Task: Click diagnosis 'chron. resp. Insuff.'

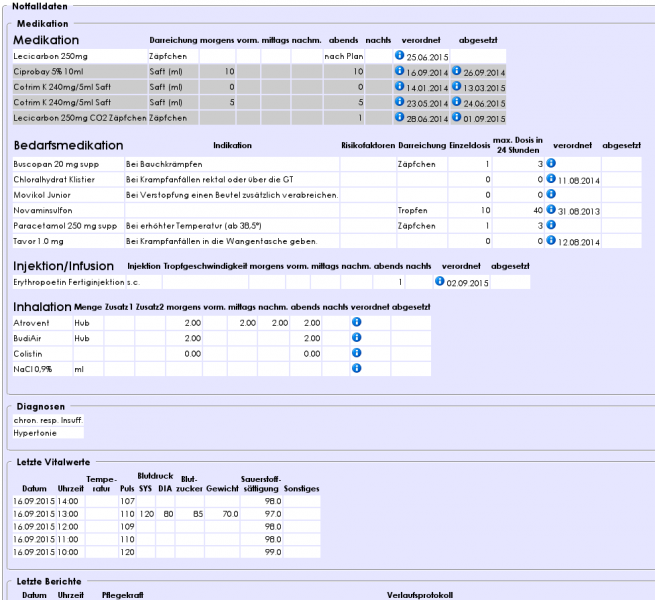Action: 48,420
